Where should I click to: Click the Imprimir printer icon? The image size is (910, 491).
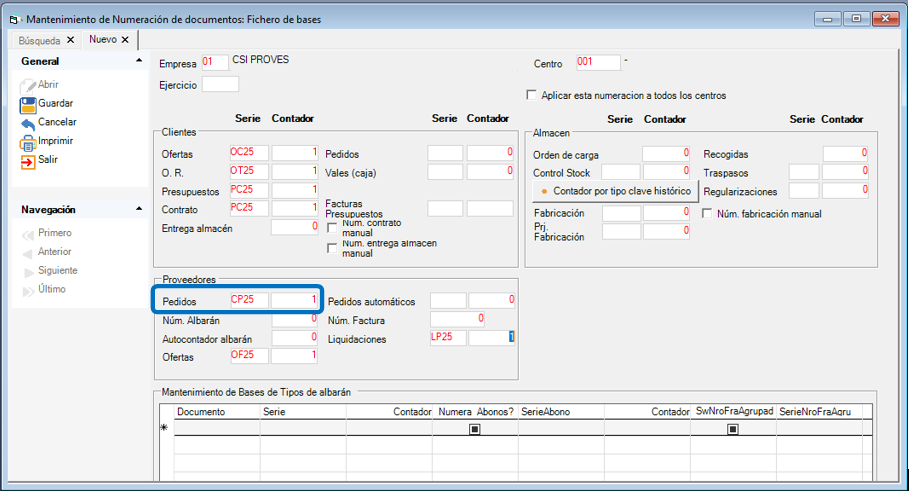click(27, 142)
